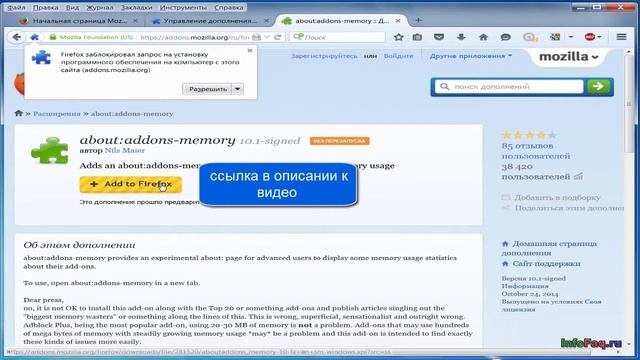Open the URL bar history dropdown
This screenshot has width=640, height=360.
coord(267,37)
